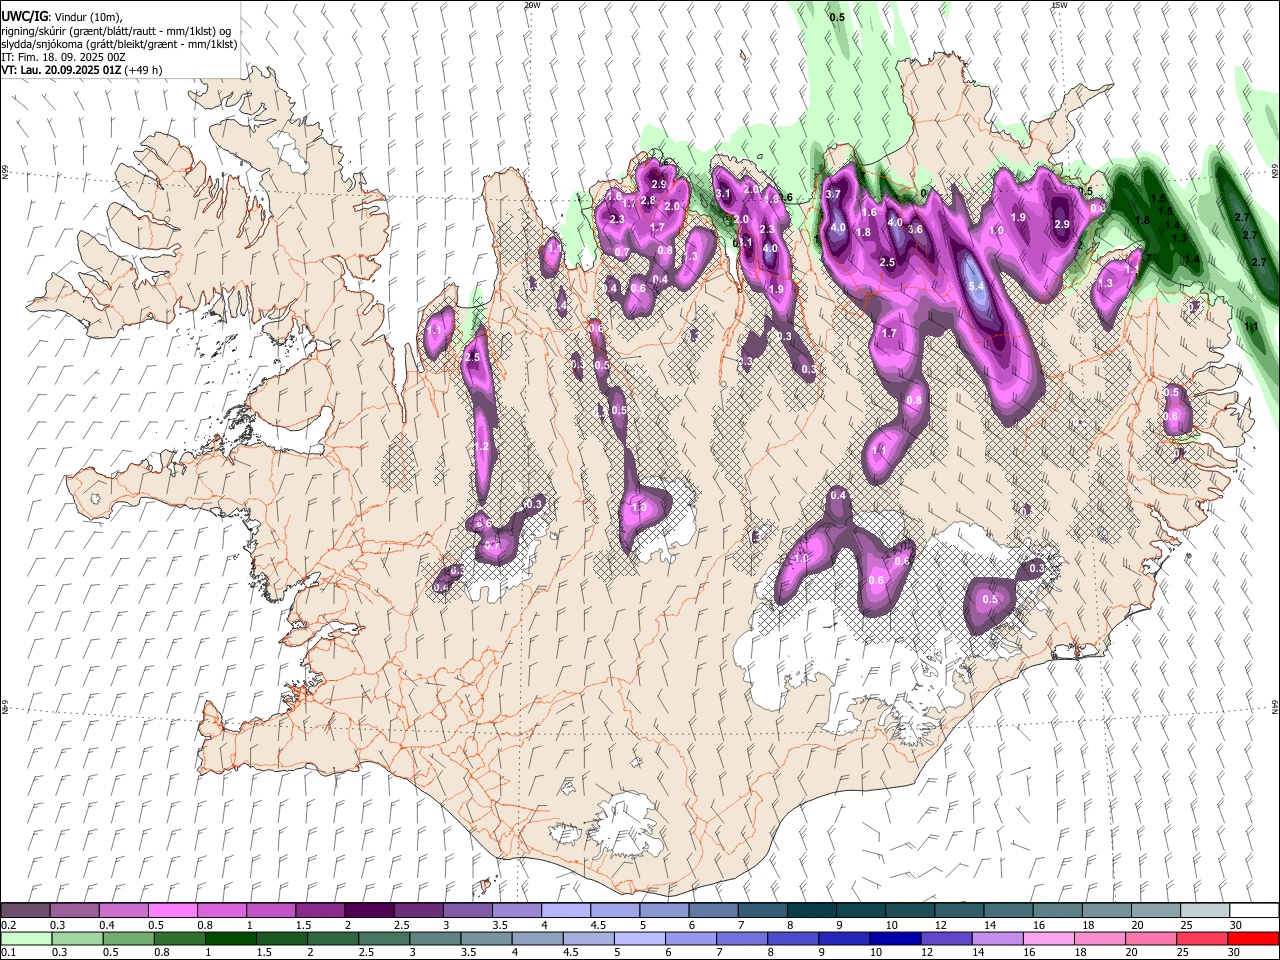Click the '16' label in the upper legend
The height and width of the screenshot is (960, 1280).
coord(1040,925)
